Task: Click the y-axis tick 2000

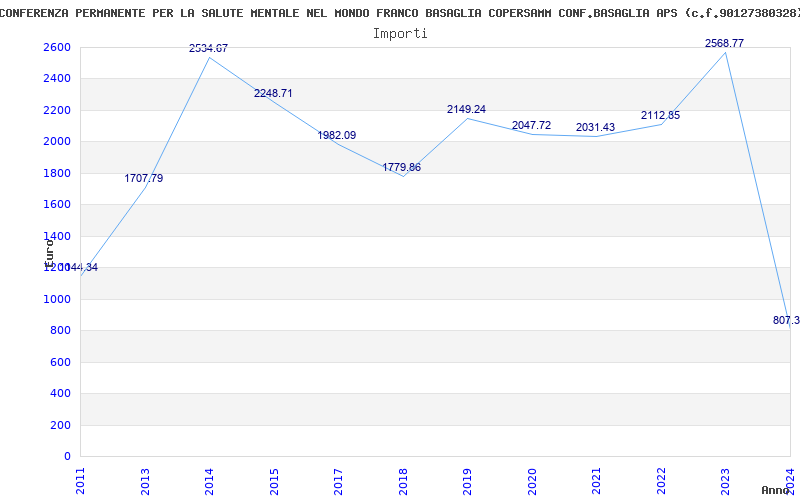Action: (57, 141)
